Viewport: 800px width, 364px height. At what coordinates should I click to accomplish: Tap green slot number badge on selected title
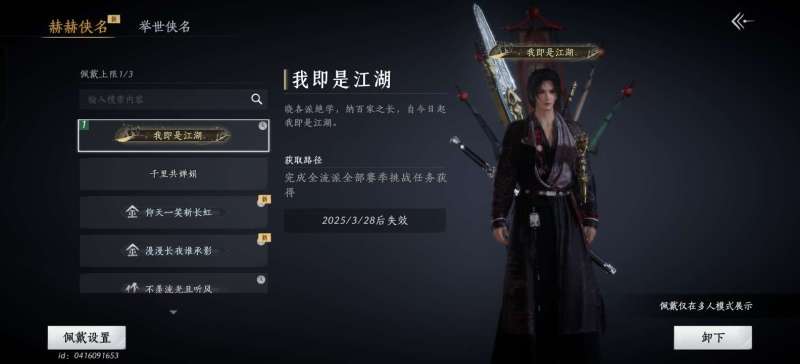click(x=83, y=125)
